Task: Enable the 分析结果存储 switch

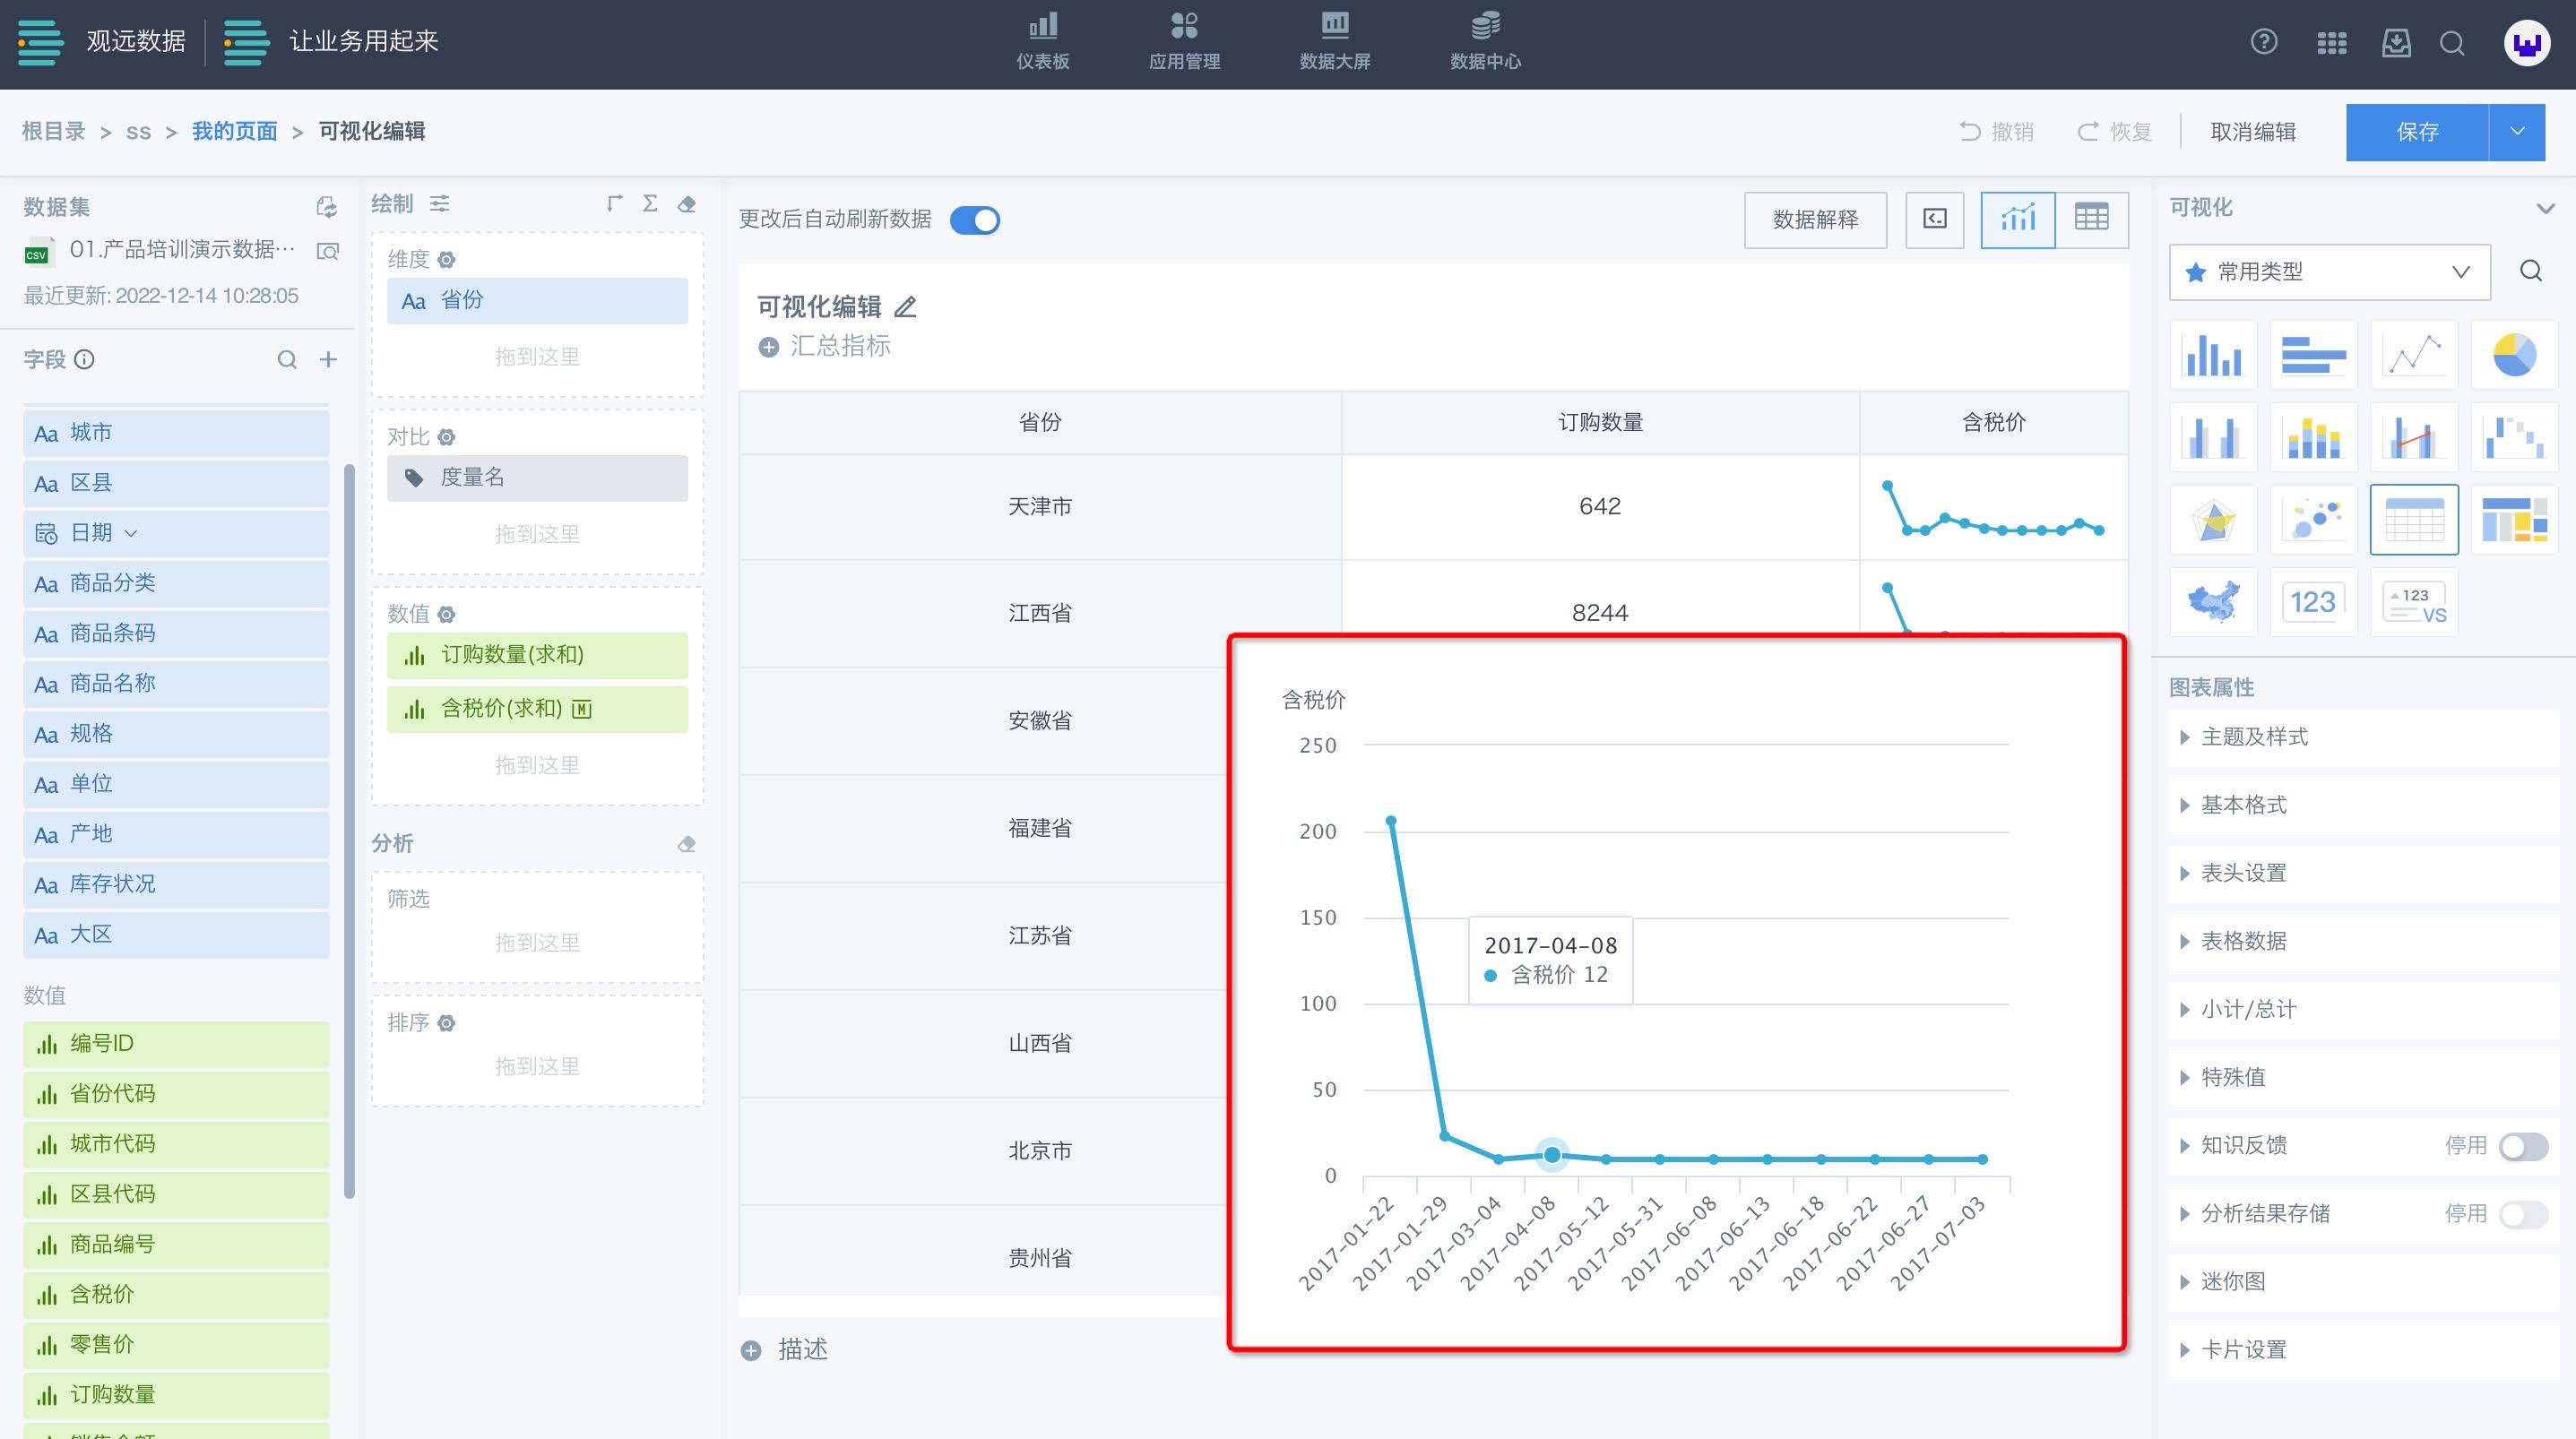Action: coord(2522,1214)
